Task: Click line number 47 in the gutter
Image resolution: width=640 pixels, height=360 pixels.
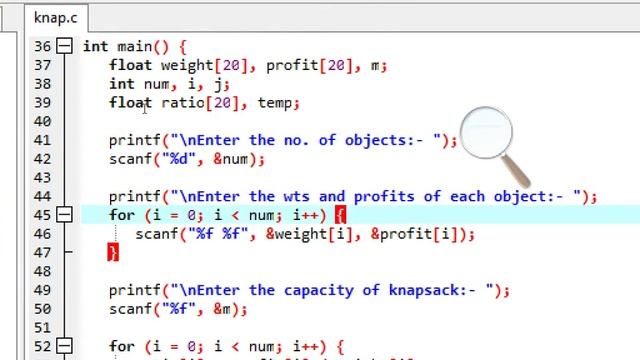Action: point(42,253)
